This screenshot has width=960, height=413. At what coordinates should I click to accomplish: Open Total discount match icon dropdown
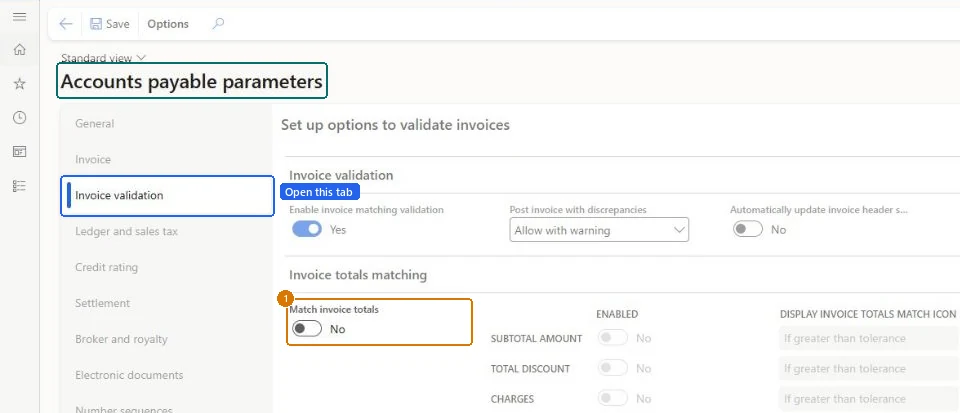(869, 368)
